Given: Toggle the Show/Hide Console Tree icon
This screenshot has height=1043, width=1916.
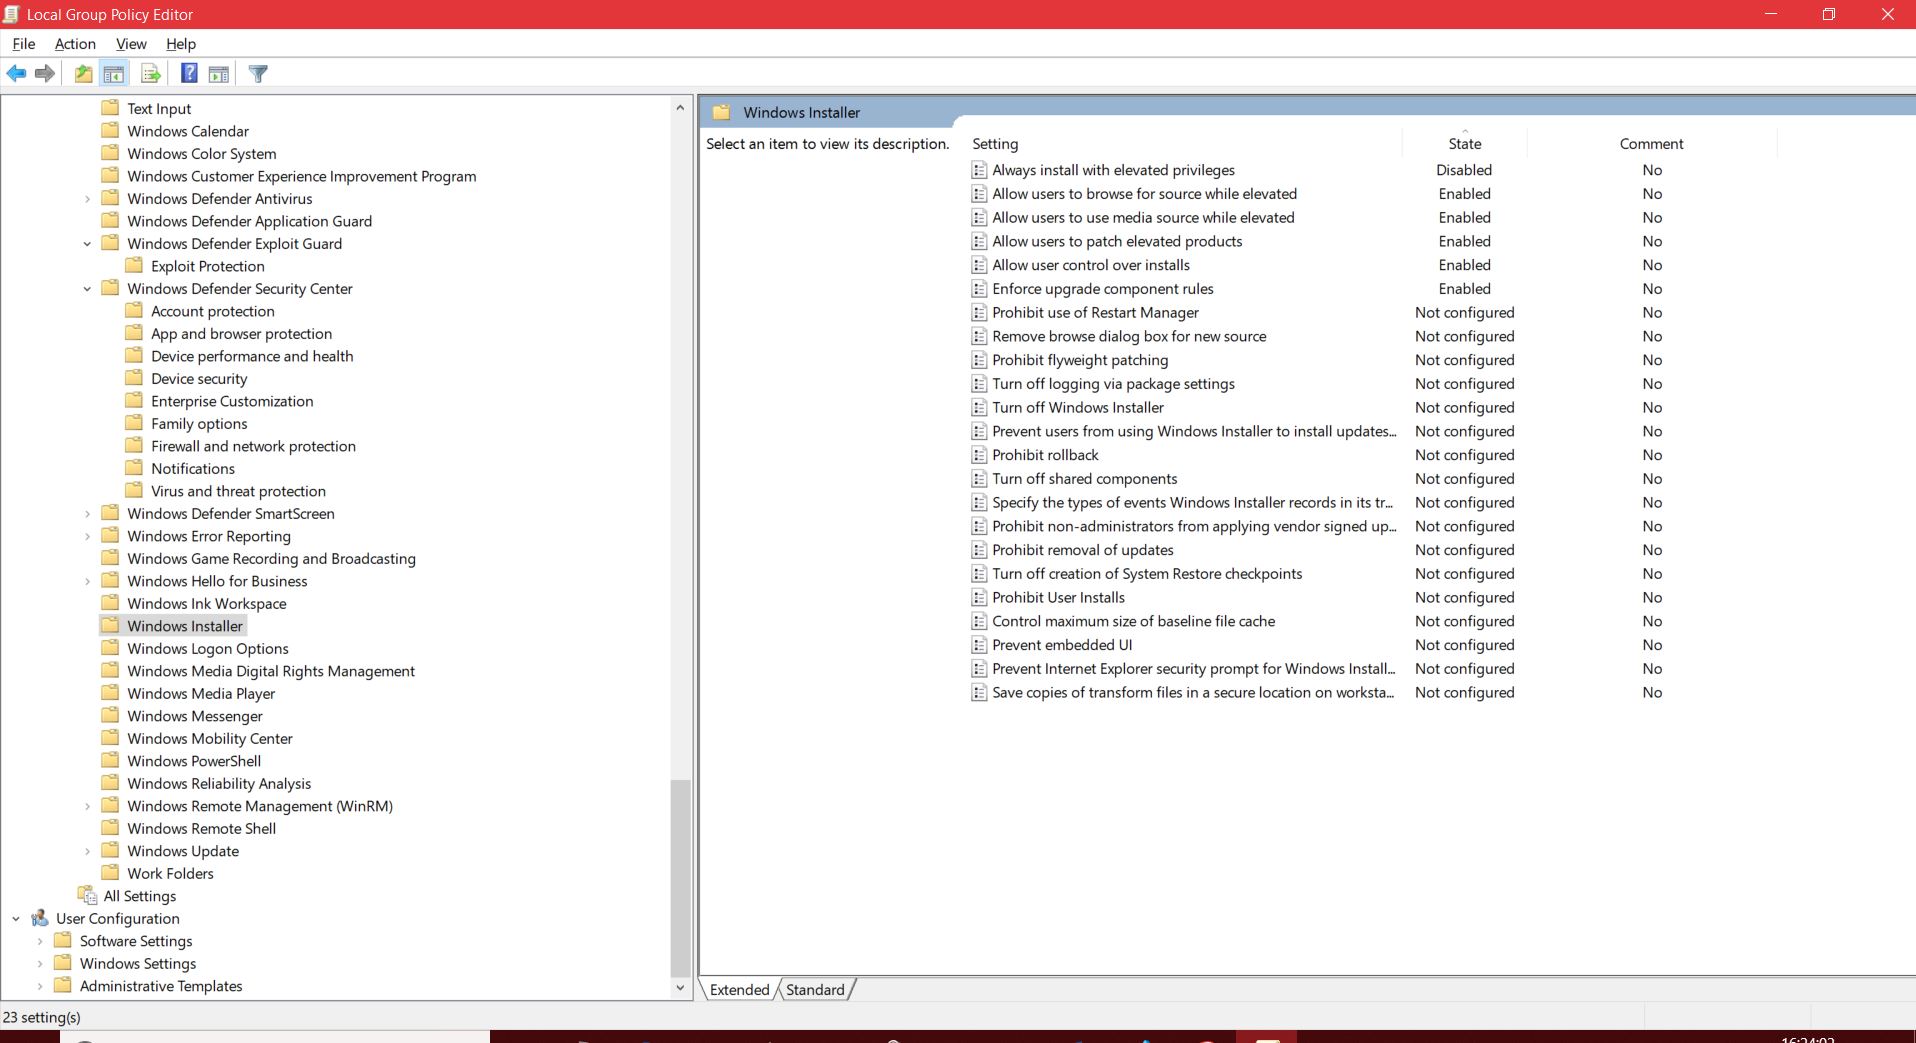Looking at the screenshot, I should (114, 73).
